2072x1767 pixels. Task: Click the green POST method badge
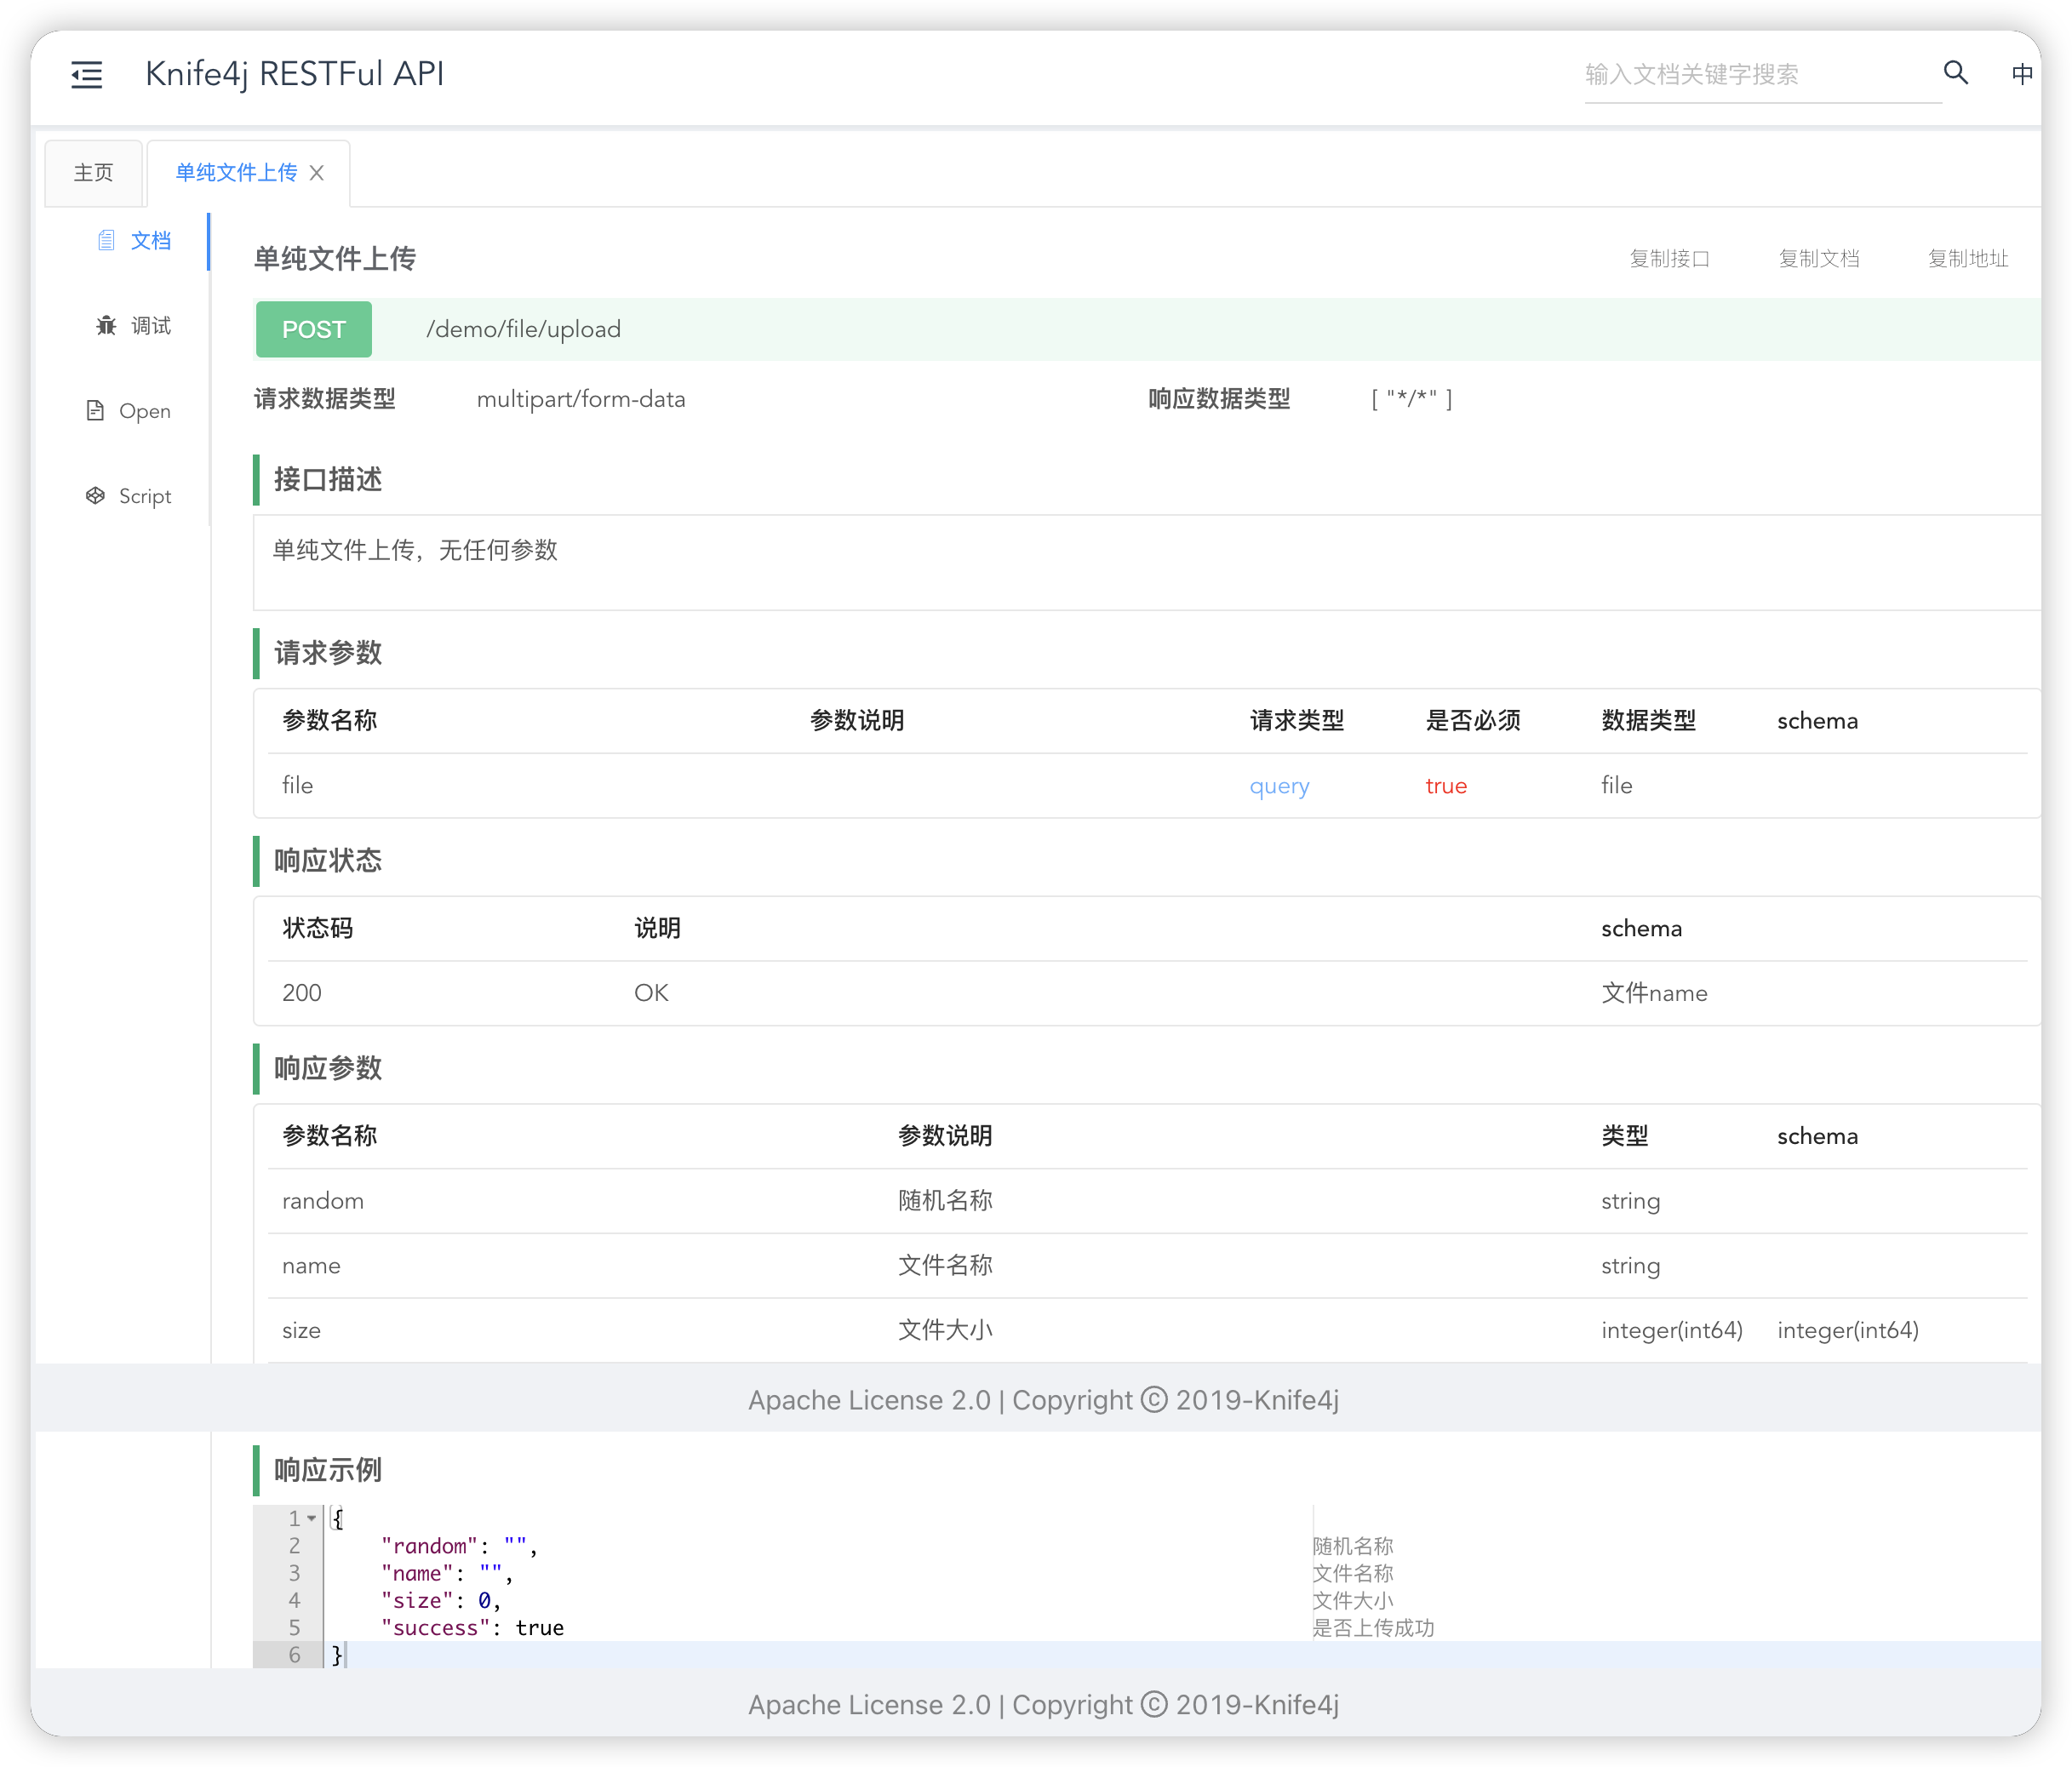314,329
